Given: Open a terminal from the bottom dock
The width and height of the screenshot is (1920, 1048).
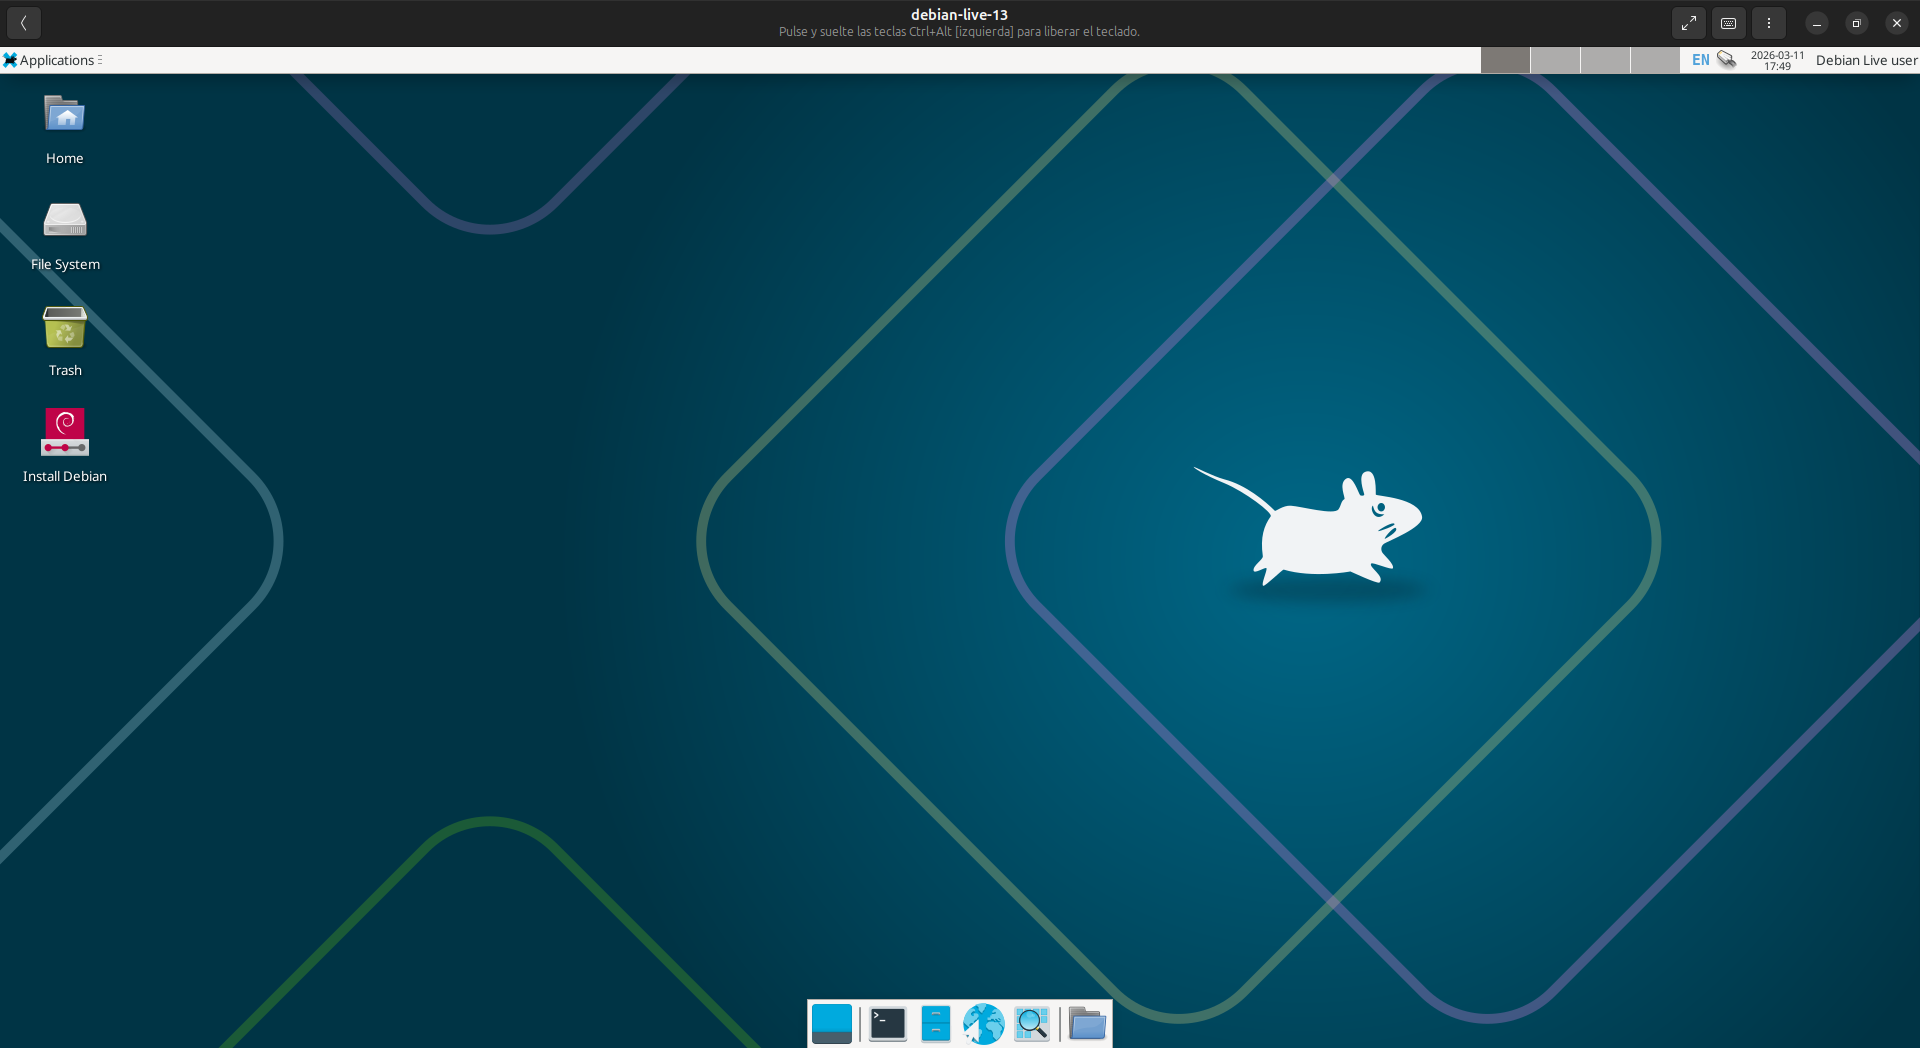Looking at the screenshot, I should (x=886, y=1023).
